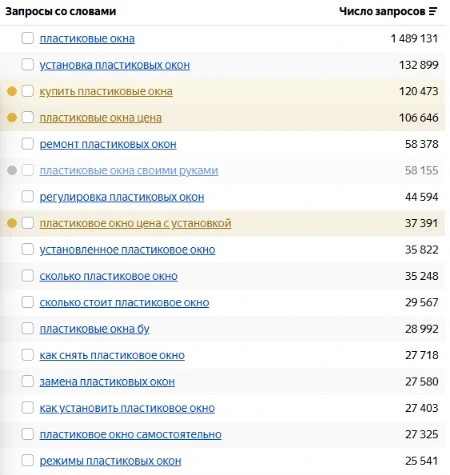The image size is (450, 475).
Task: Click link режимы пластиковых окон
Action: coord(110,461)
